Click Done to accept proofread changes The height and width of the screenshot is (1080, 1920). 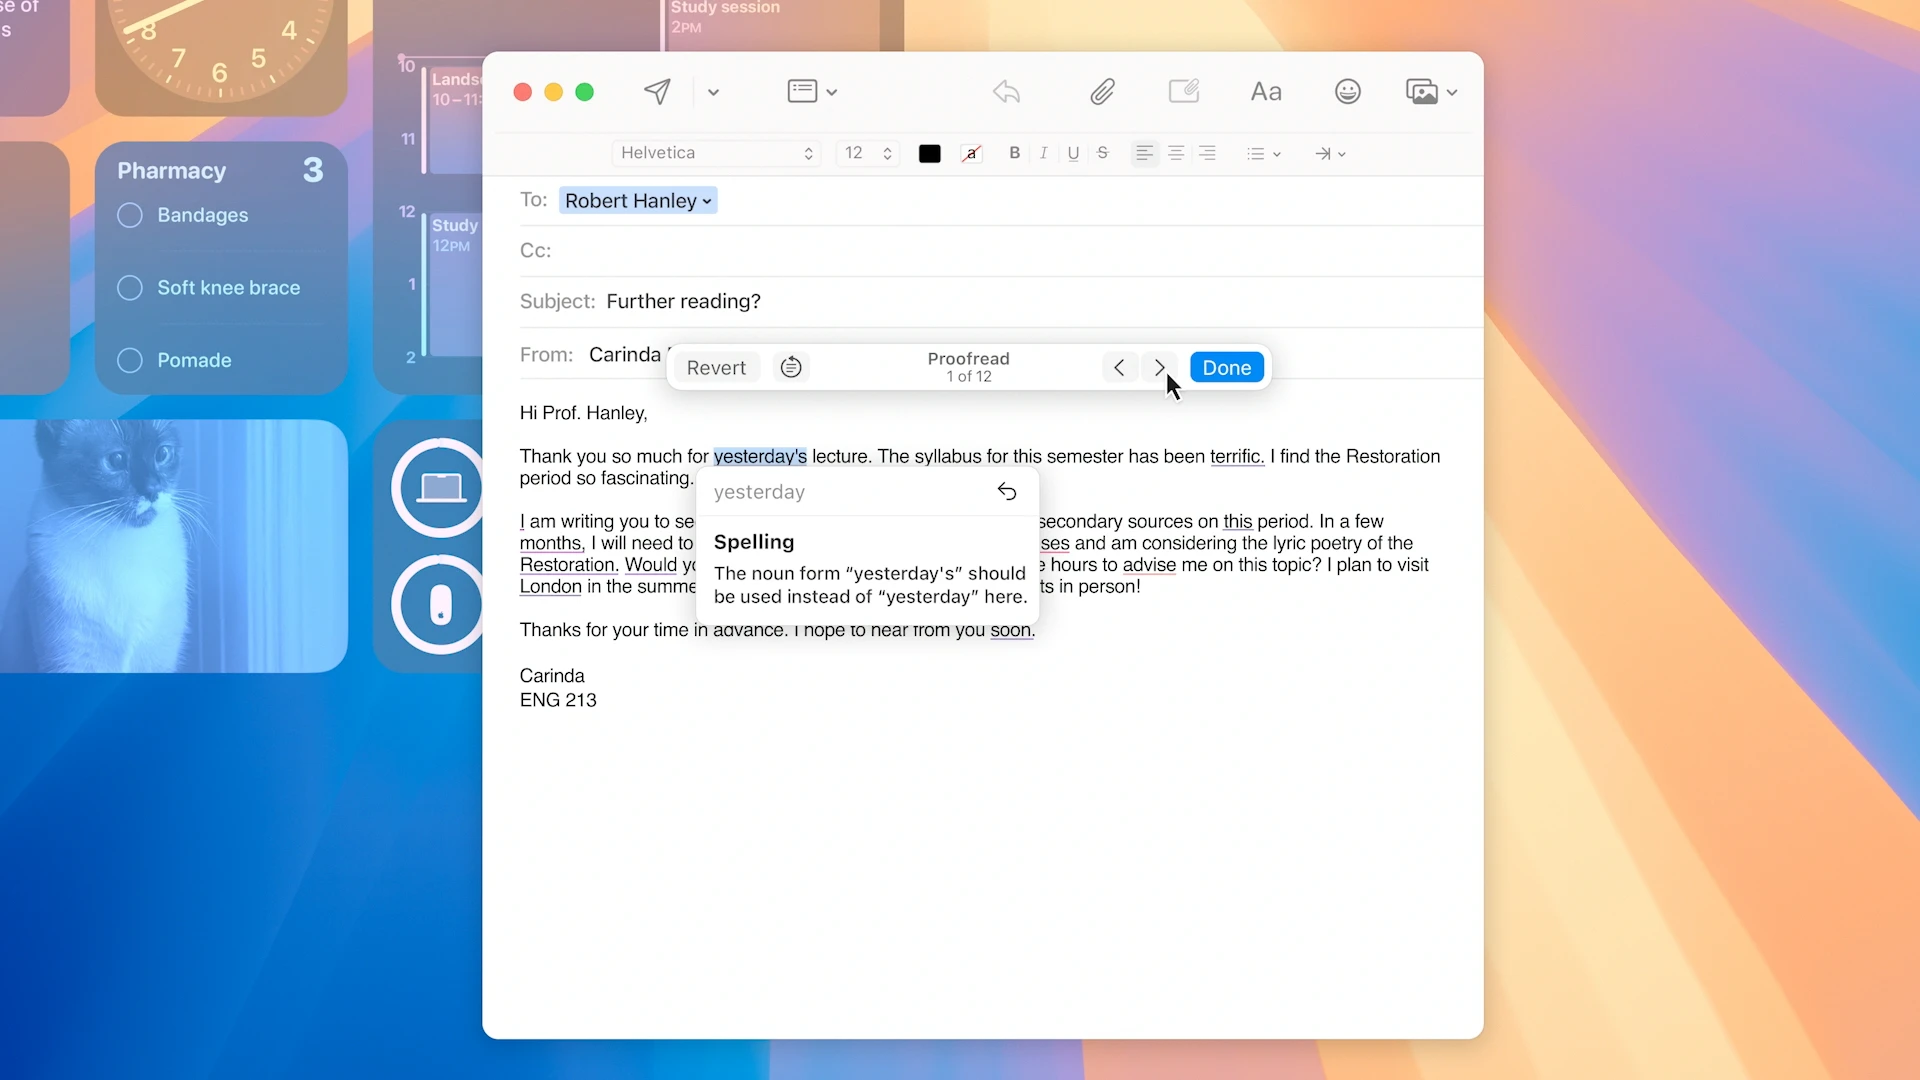pos(1227,367)
